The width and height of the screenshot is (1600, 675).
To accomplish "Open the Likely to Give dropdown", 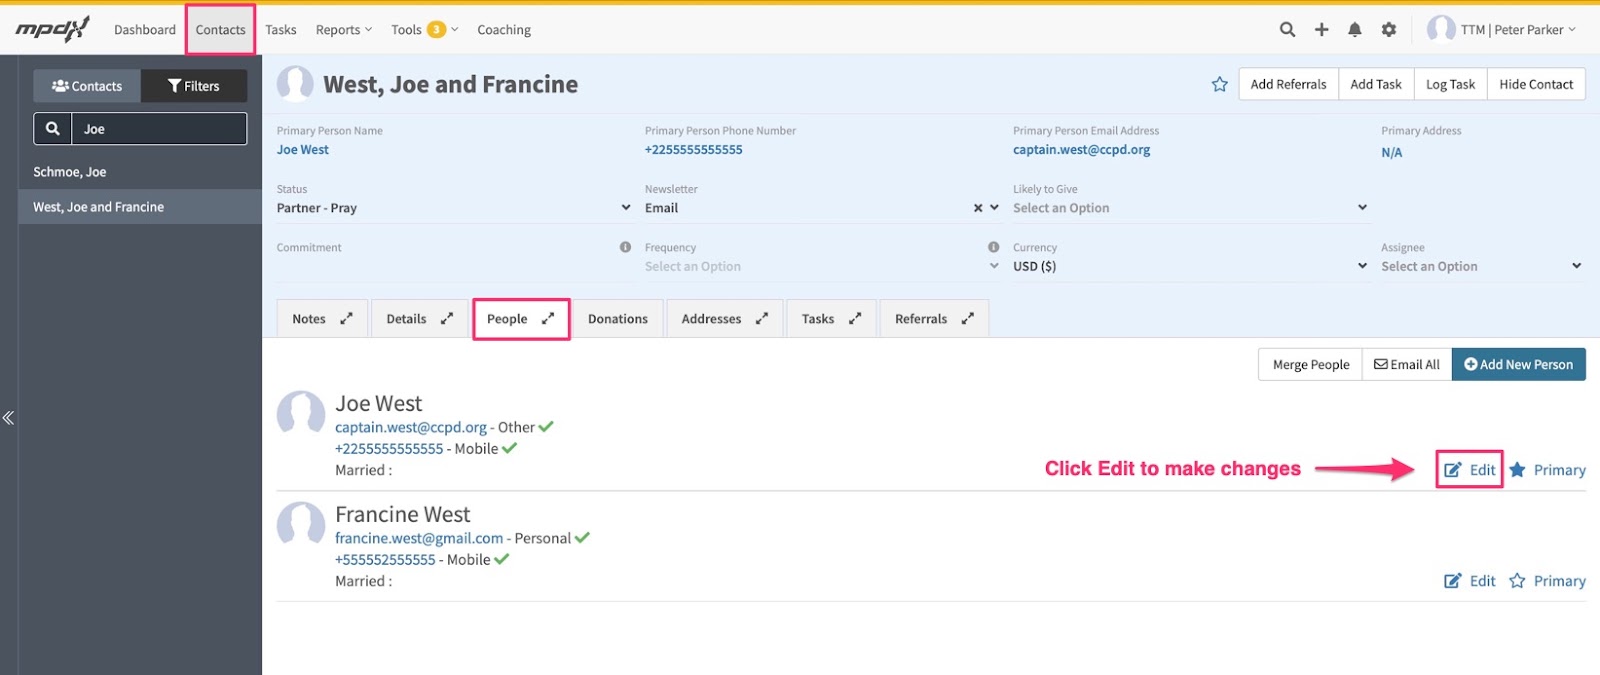I will pos(1190,208).
